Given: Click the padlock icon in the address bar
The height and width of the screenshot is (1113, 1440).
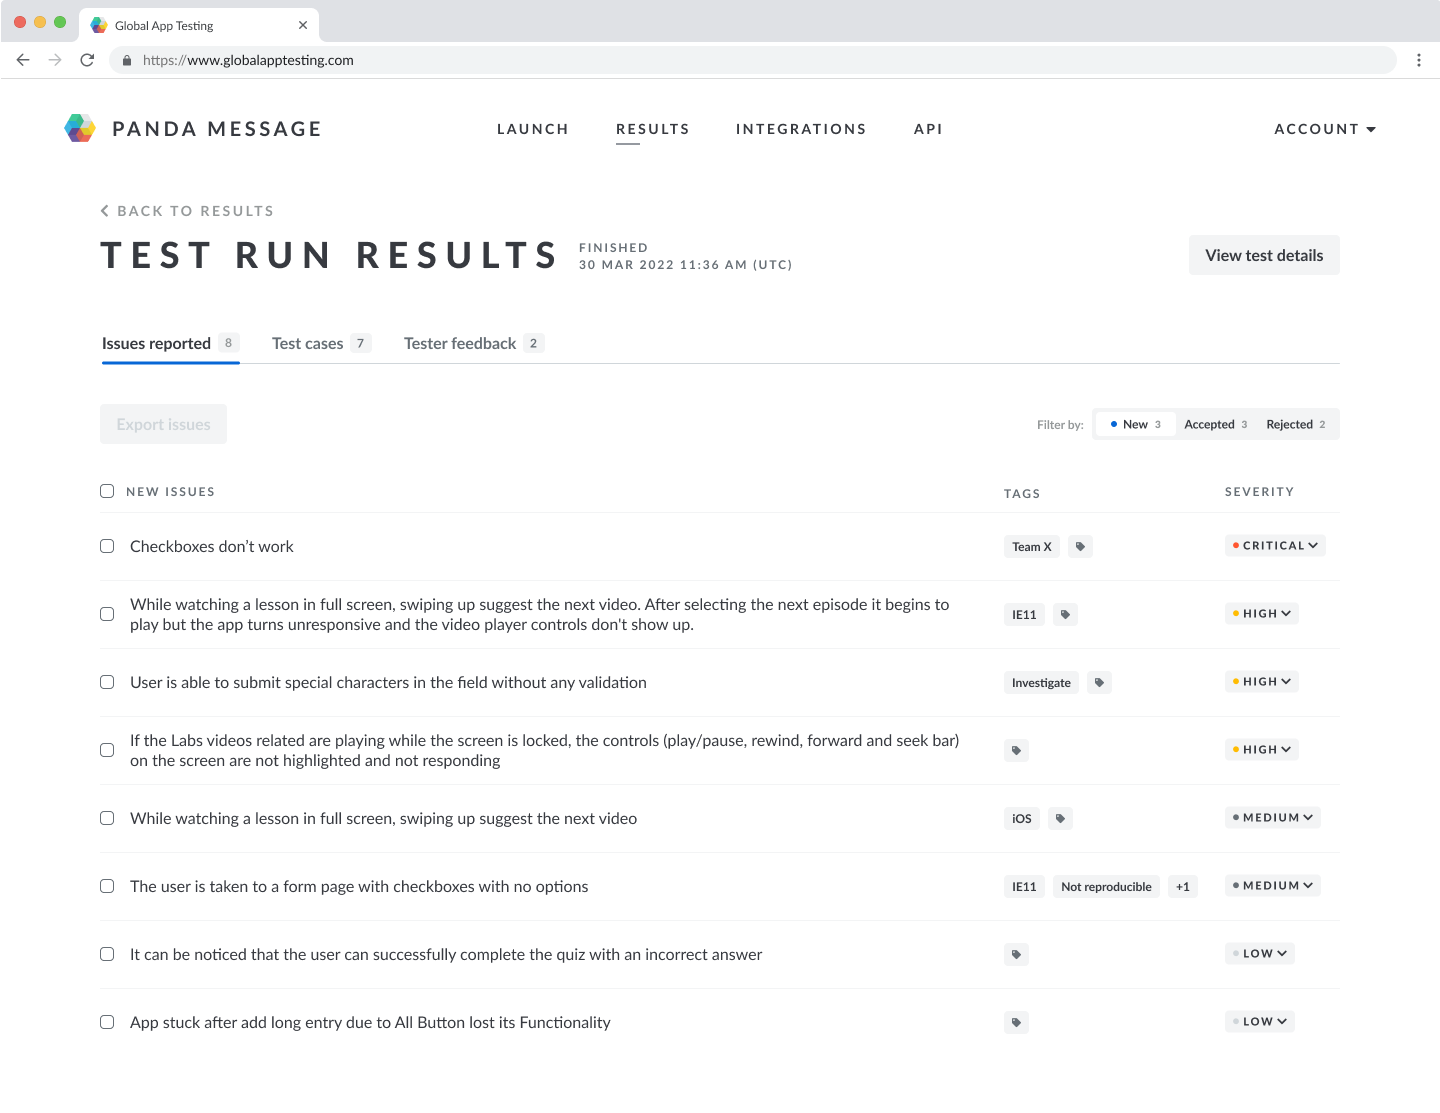Looking at the screenshot, I should 127,60.
